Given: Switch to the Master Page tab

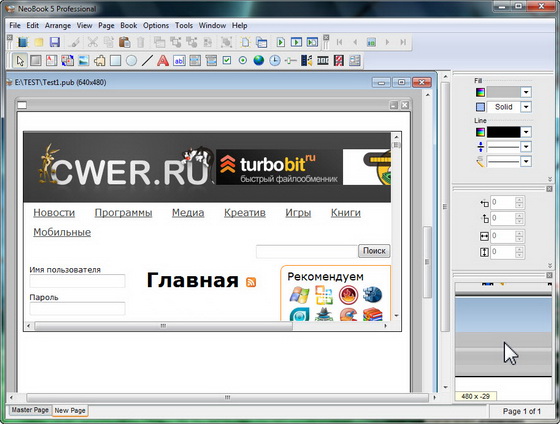Looking at the screenshot, I should pos(30,410).
